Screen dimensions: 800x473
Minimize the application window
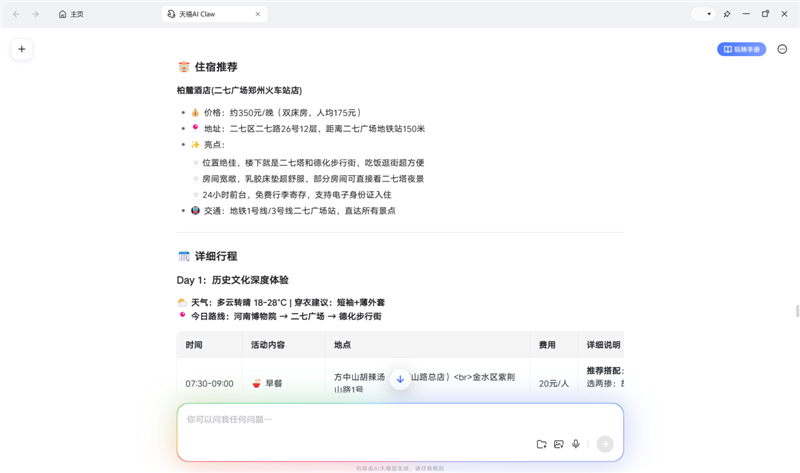pos(746,14)
